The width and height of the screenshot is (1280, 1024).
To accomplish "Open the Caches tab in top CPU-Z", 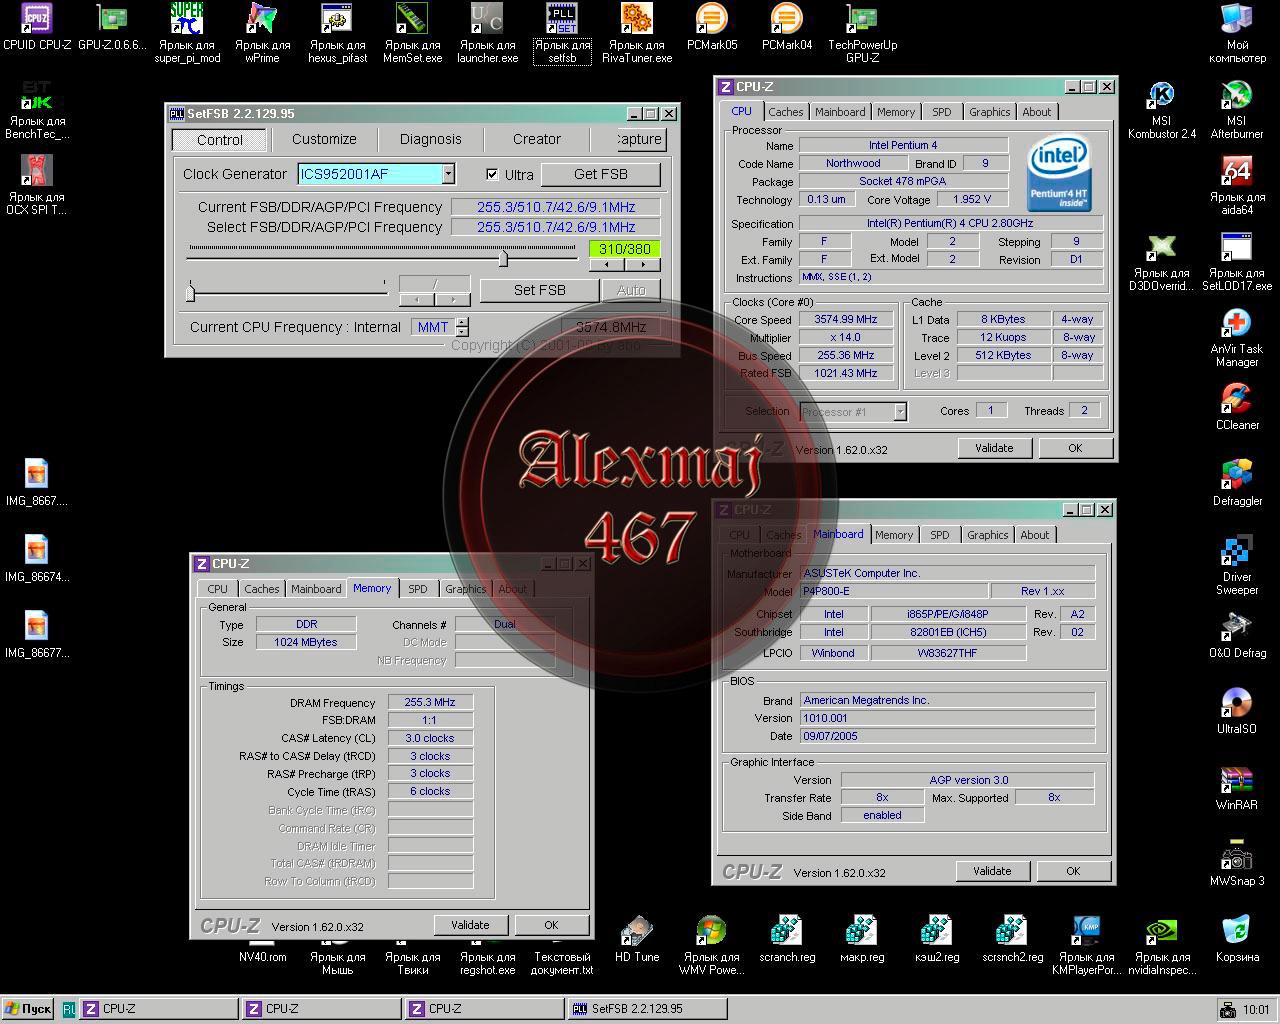I will point(786,112).
